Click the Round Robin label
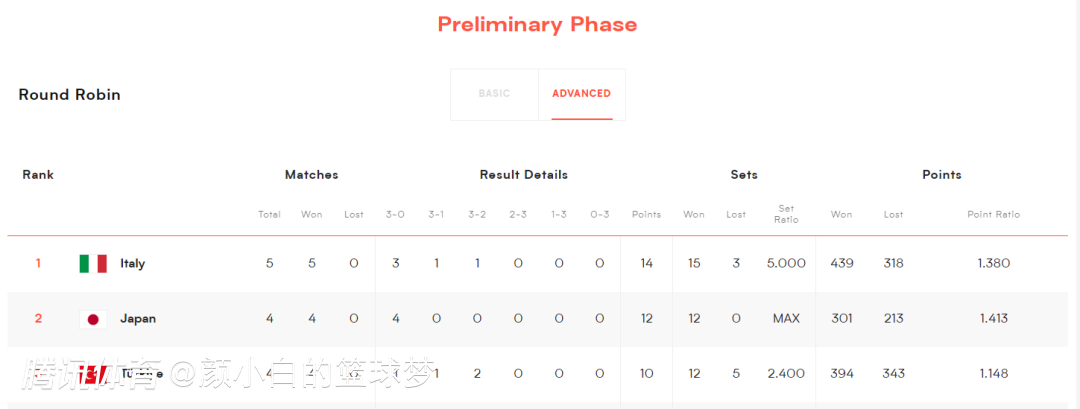Image resolution: width=1080 pixels, height=409 pixels. (70, 95)
